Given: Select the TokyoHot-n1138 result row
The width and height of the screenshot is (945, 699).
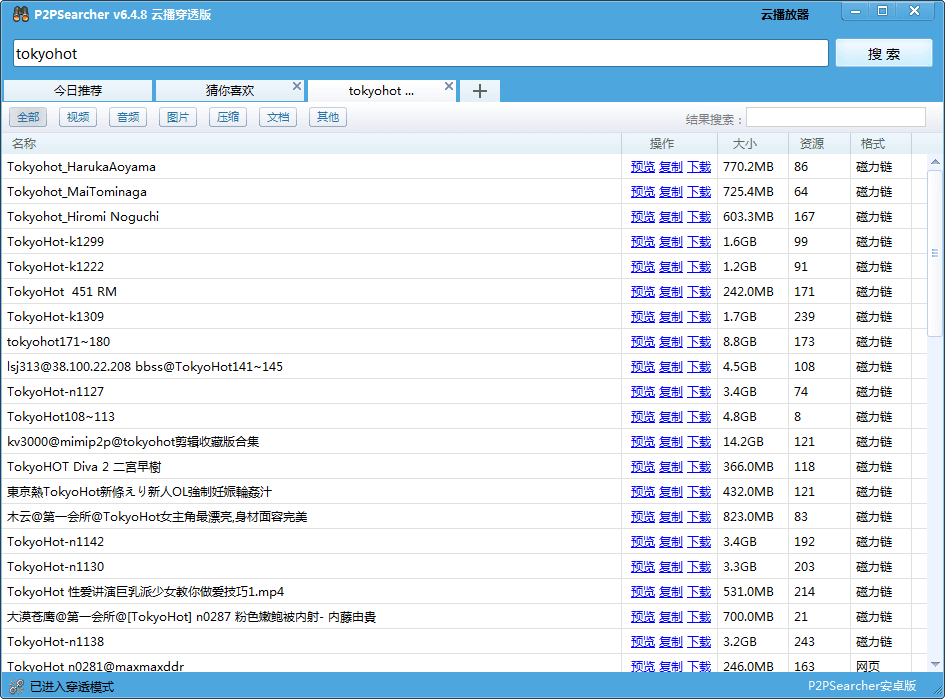Looking at the screenshot, I should tap(464, 642).
